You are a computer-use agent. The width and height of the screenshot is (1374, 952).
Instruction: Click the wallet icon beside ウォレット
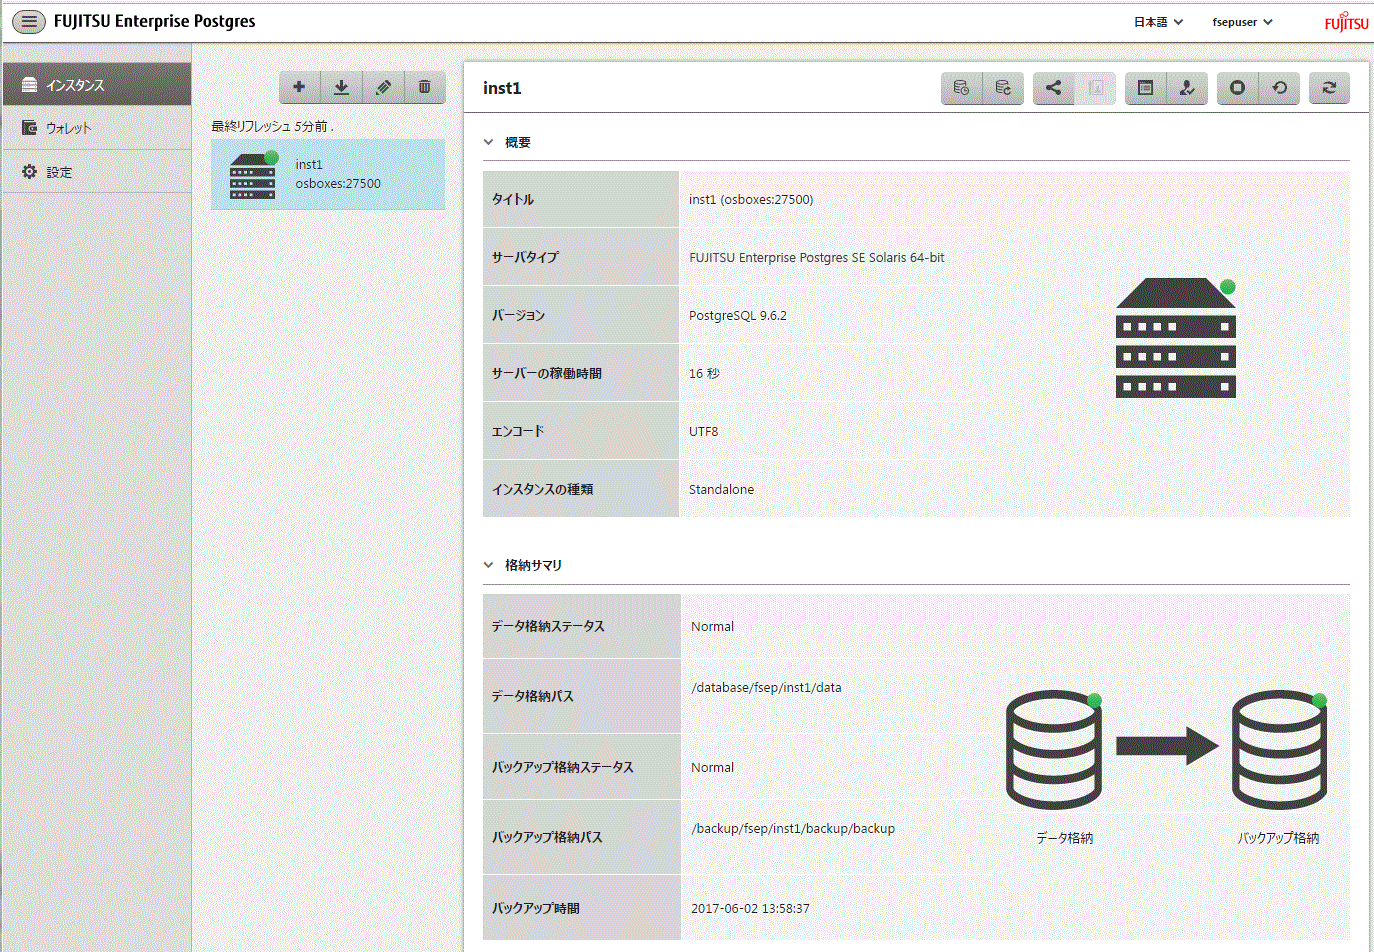pos(30,128)
